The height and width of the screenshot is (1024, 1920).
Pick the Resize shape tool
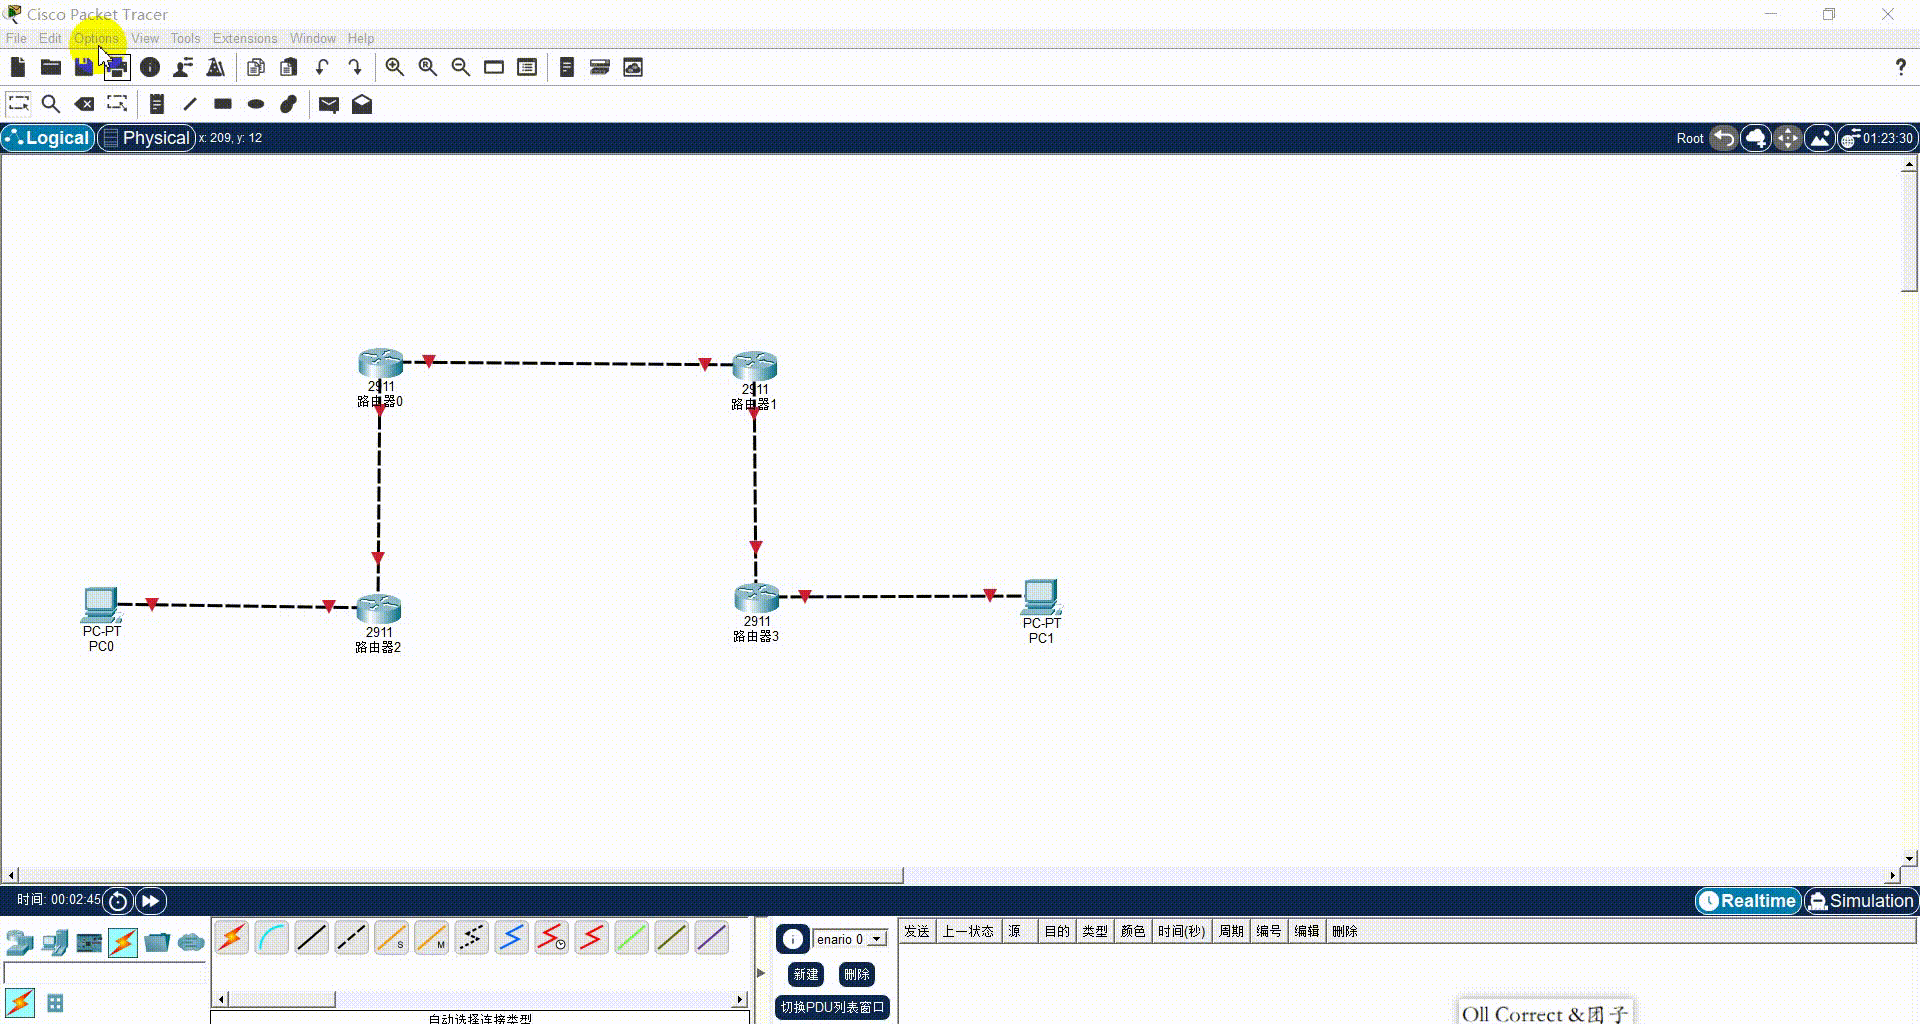point(117,103)
